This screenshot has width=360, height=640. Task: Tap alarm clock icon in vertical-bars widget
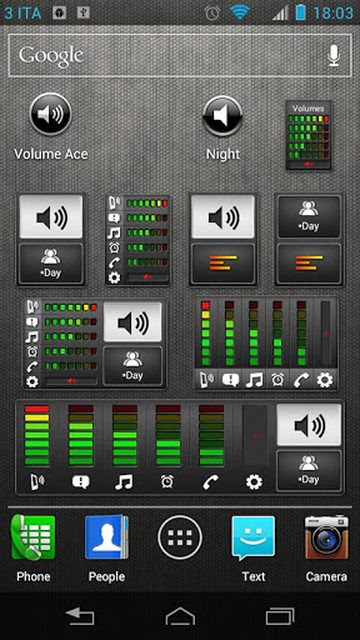click(278, 380)
